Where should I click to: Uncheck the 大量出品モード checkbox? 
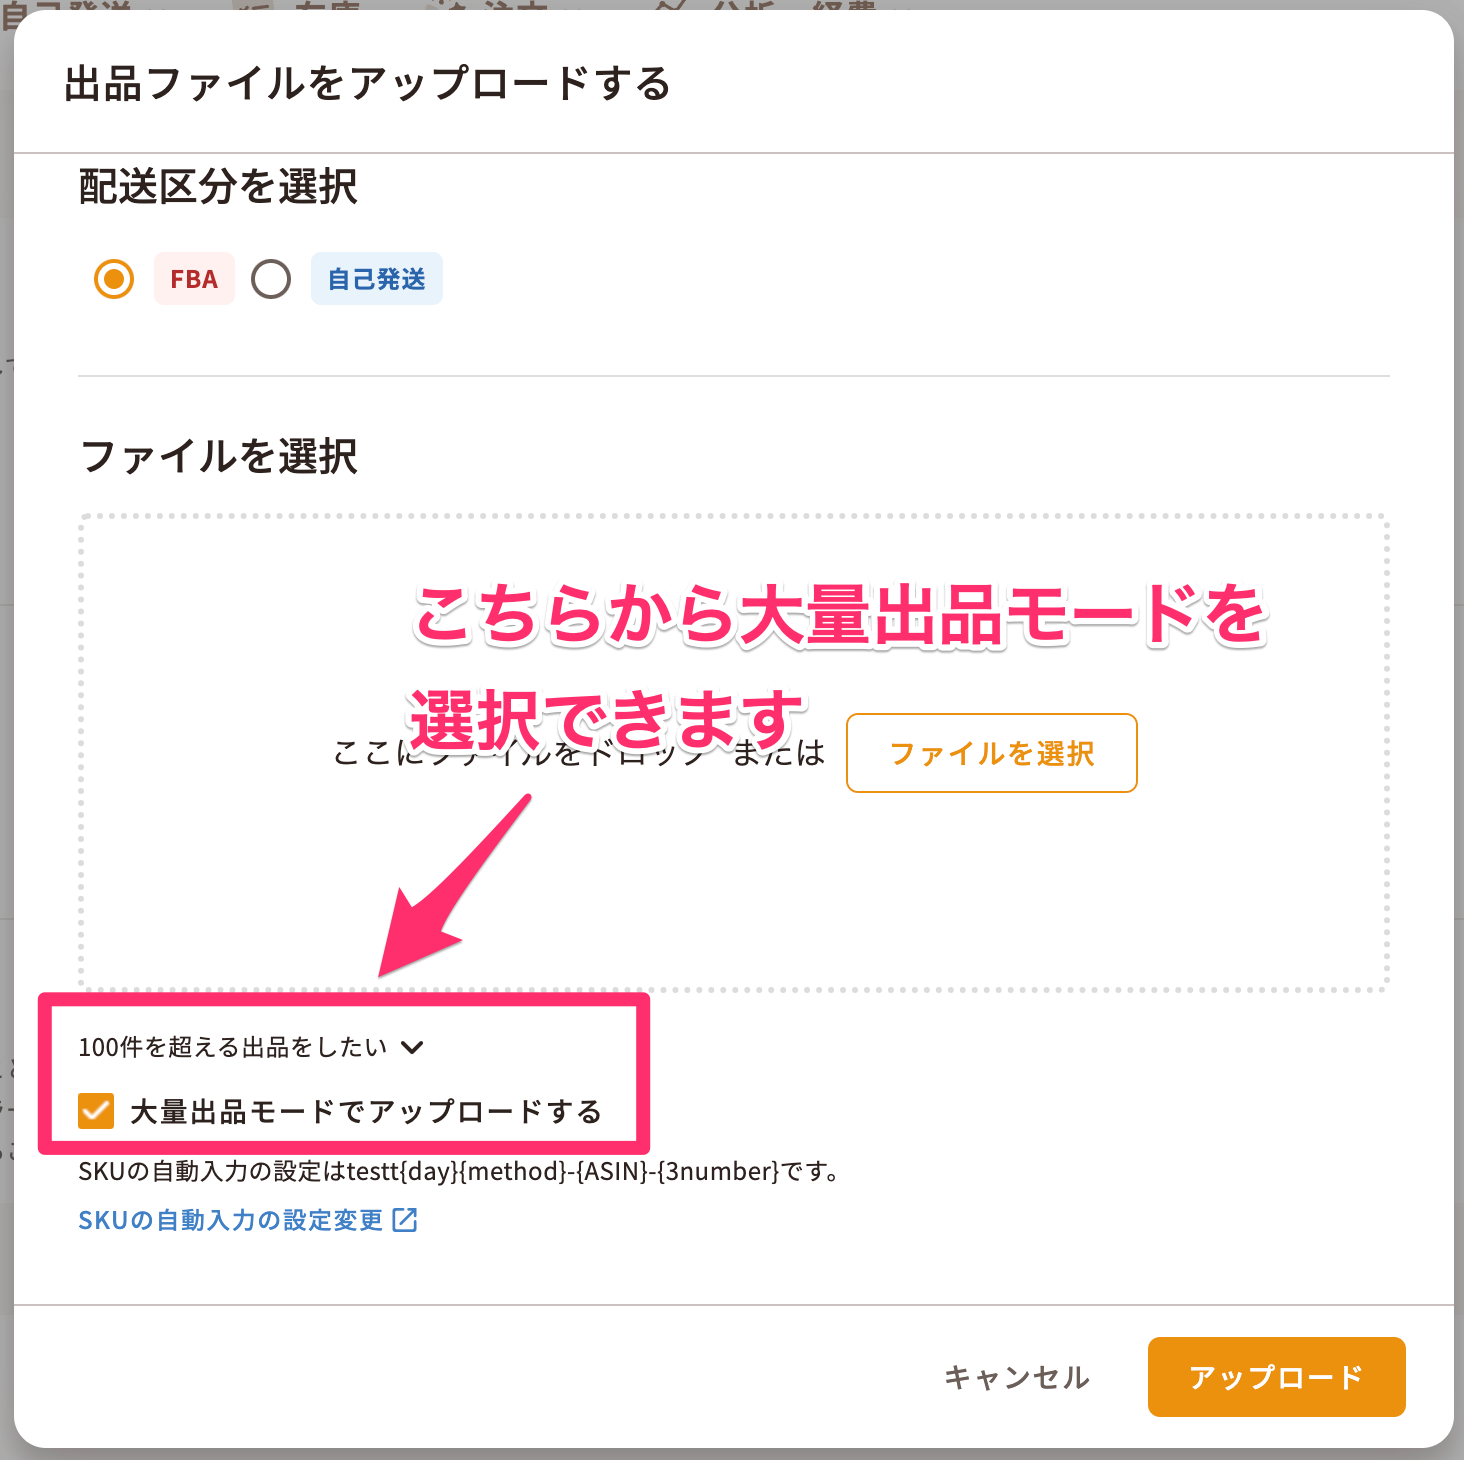(96, 1111)
